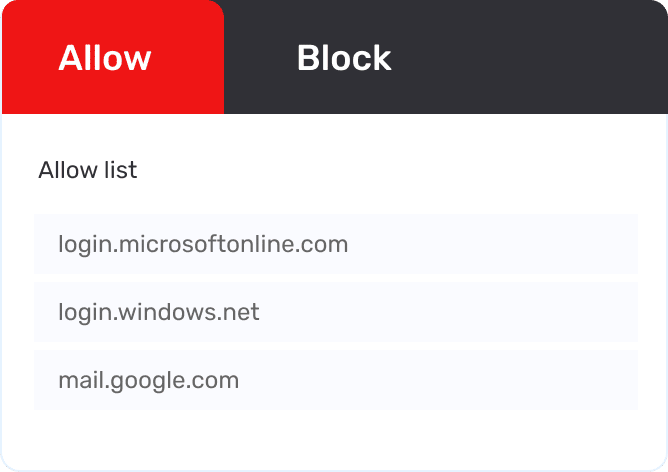
Task: Show the blocked domains tab
Action: tap(343, 58)
